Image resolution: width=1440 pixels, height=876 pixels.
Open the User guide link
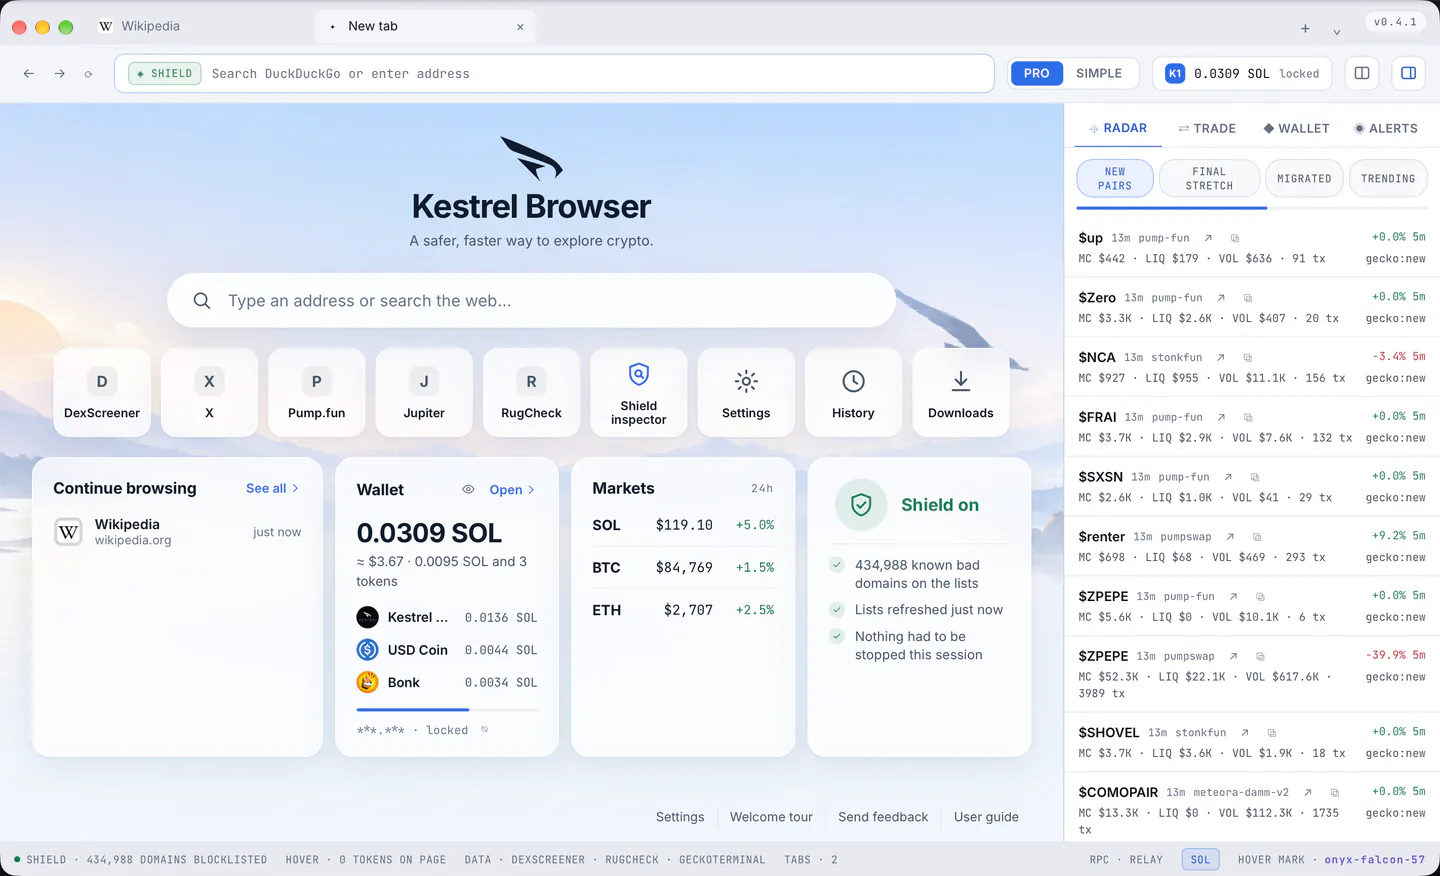click(x=986, y=817)
